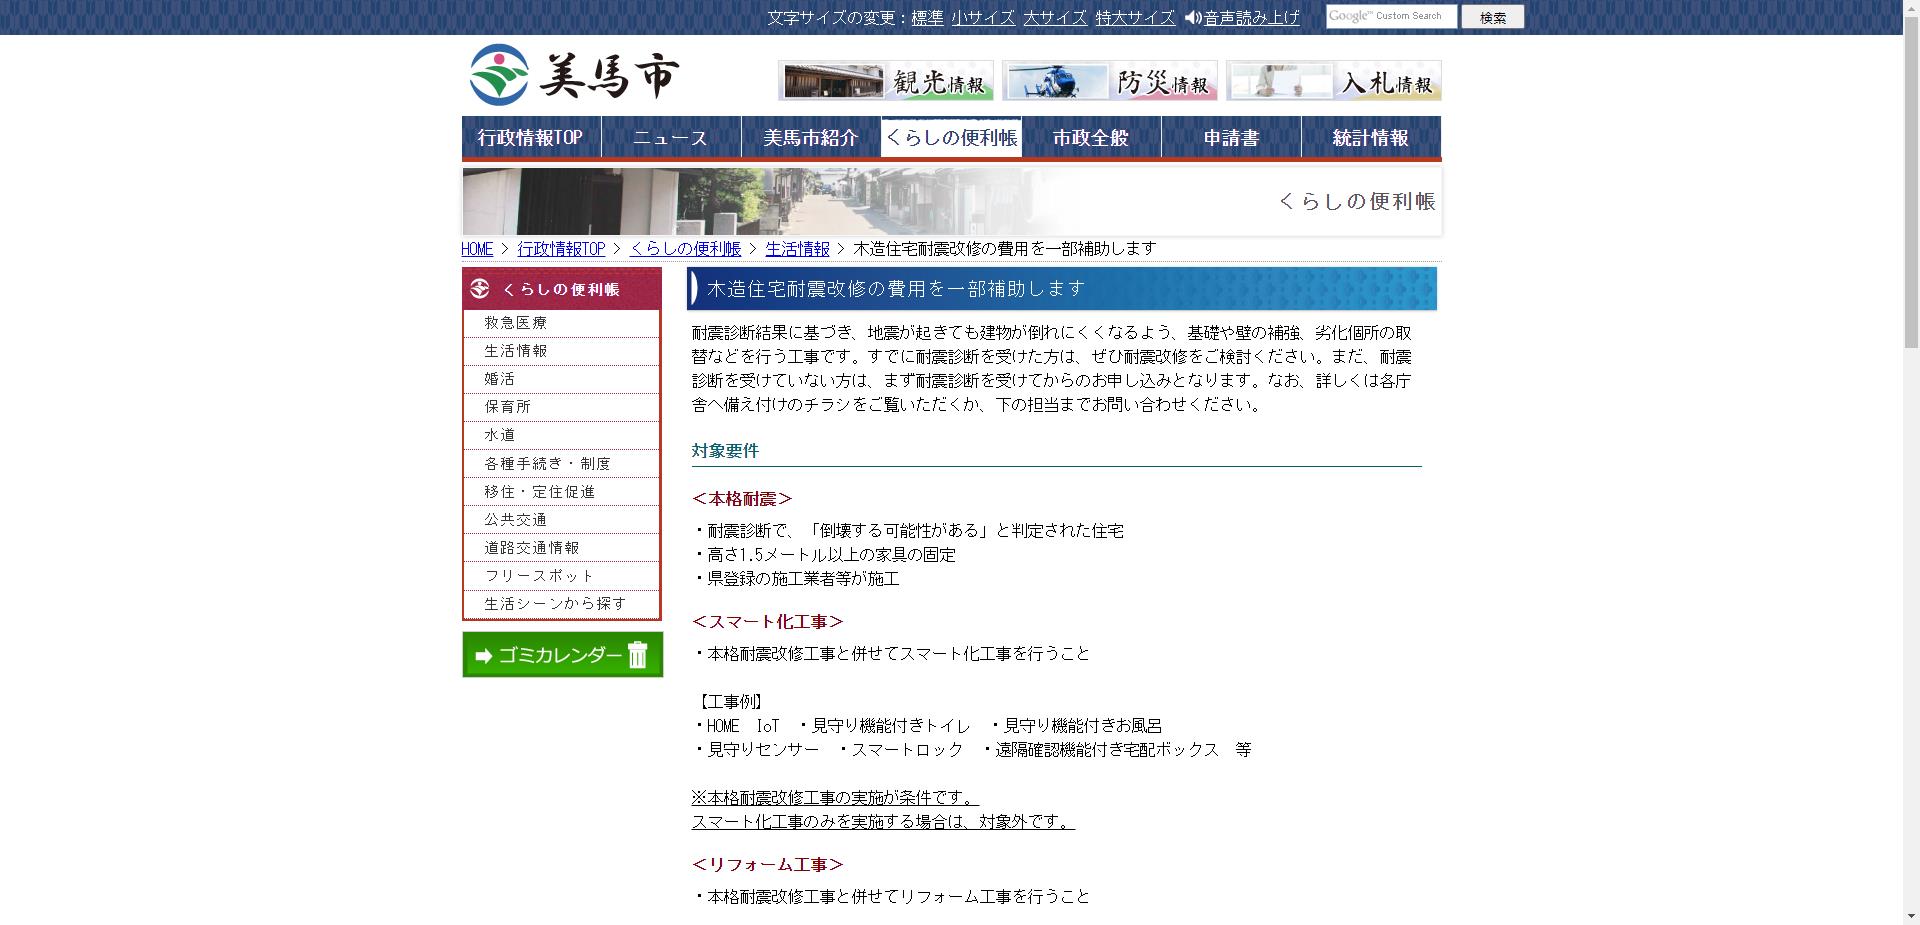Open the 防災情報 disaster banner
Viewport: 1920px width, 925px height.
[1109, 80]
